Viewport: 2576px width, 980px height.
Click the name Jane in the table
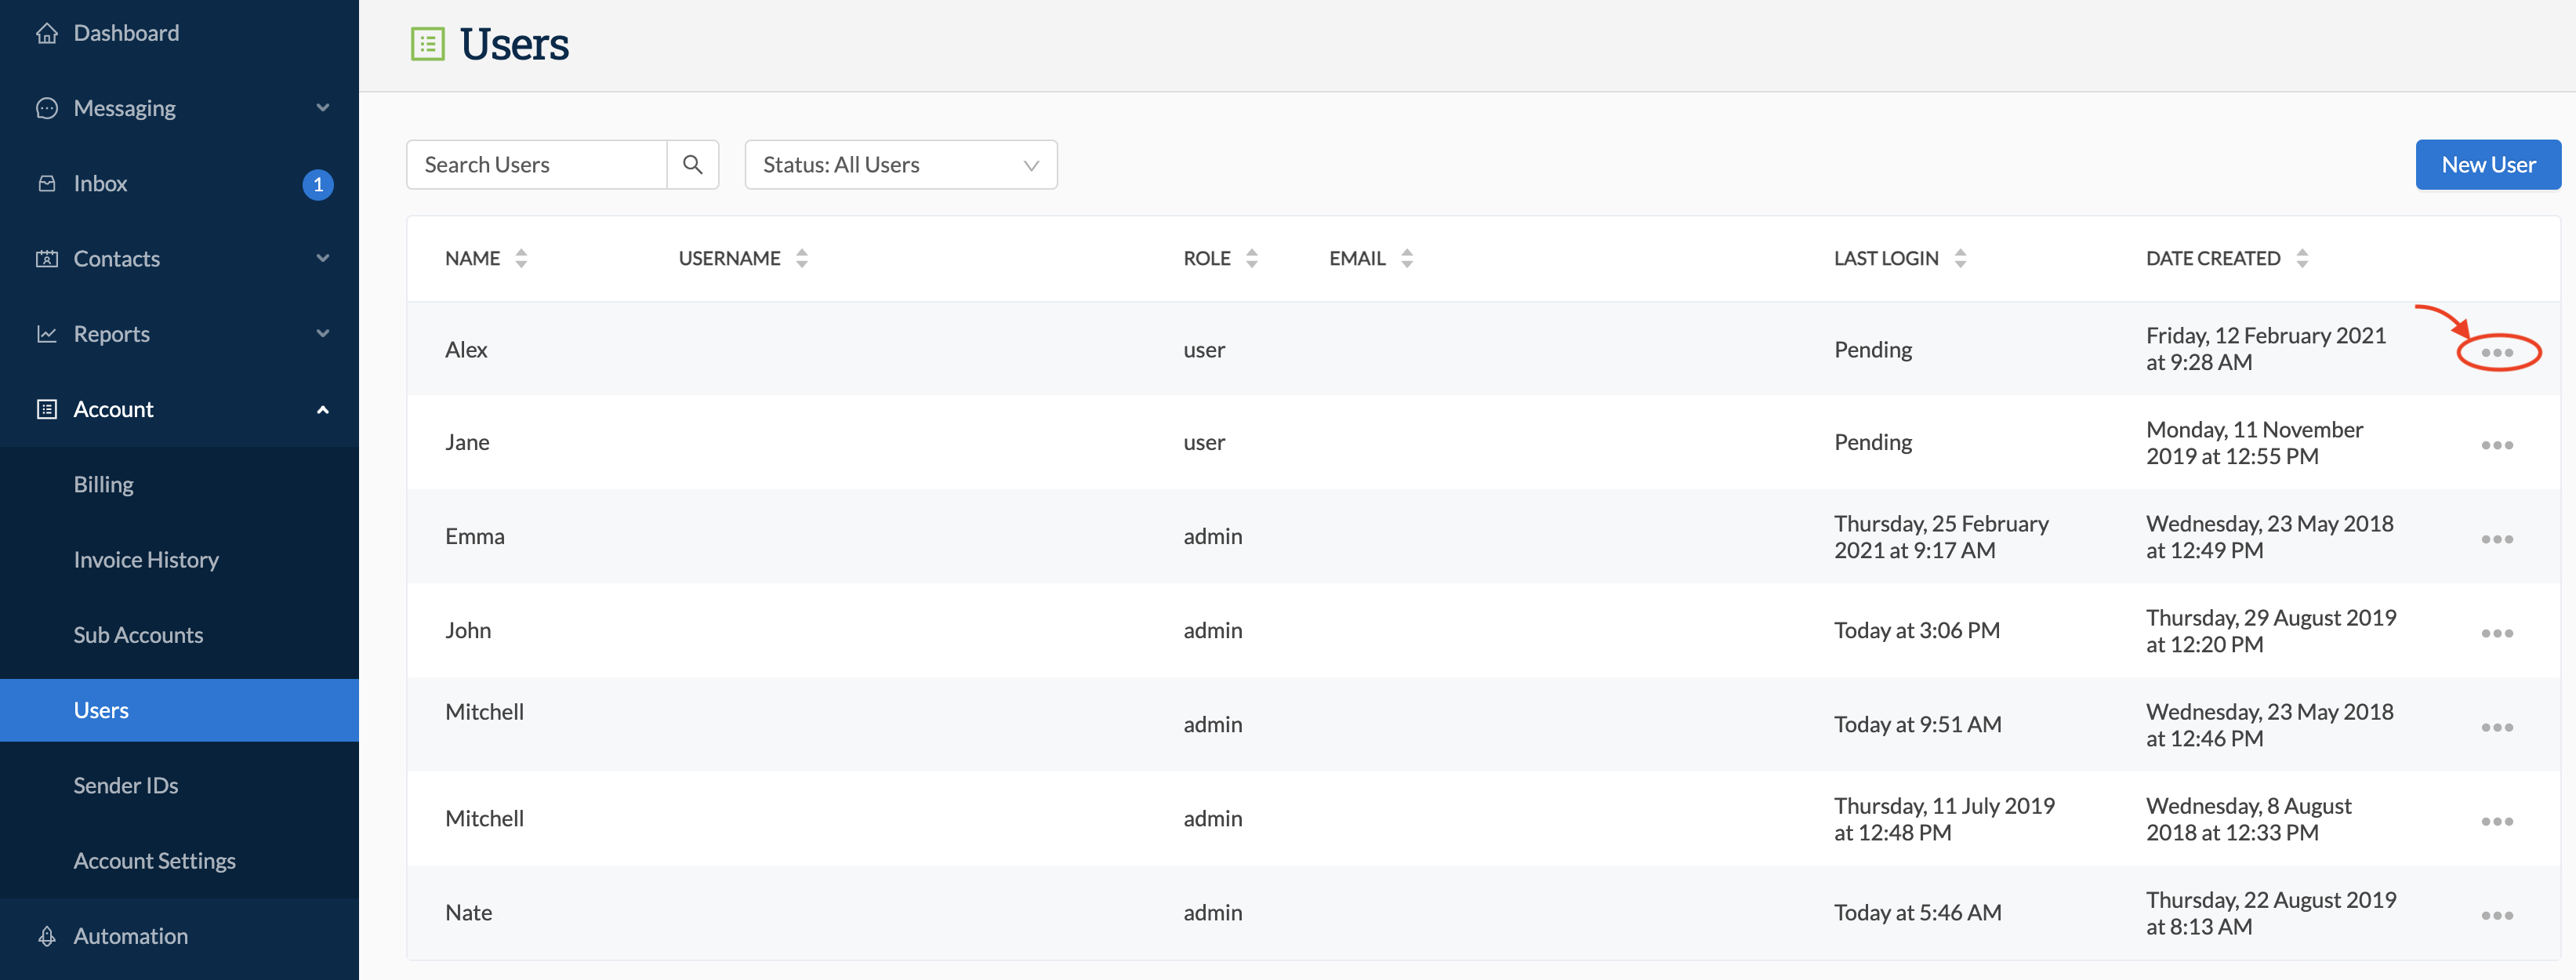click(467, 442)
